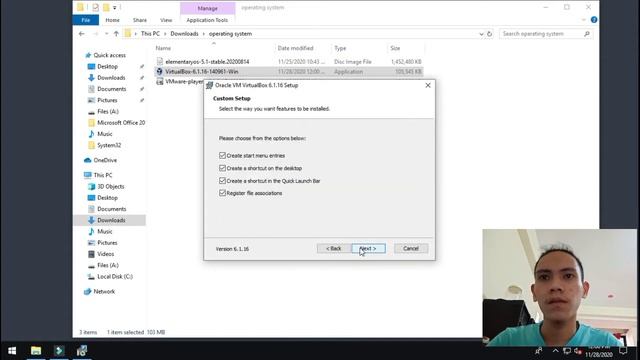This screenshot has height=360, width=640.
Task: Sort by Type column header
Action: tap(340, 48)
